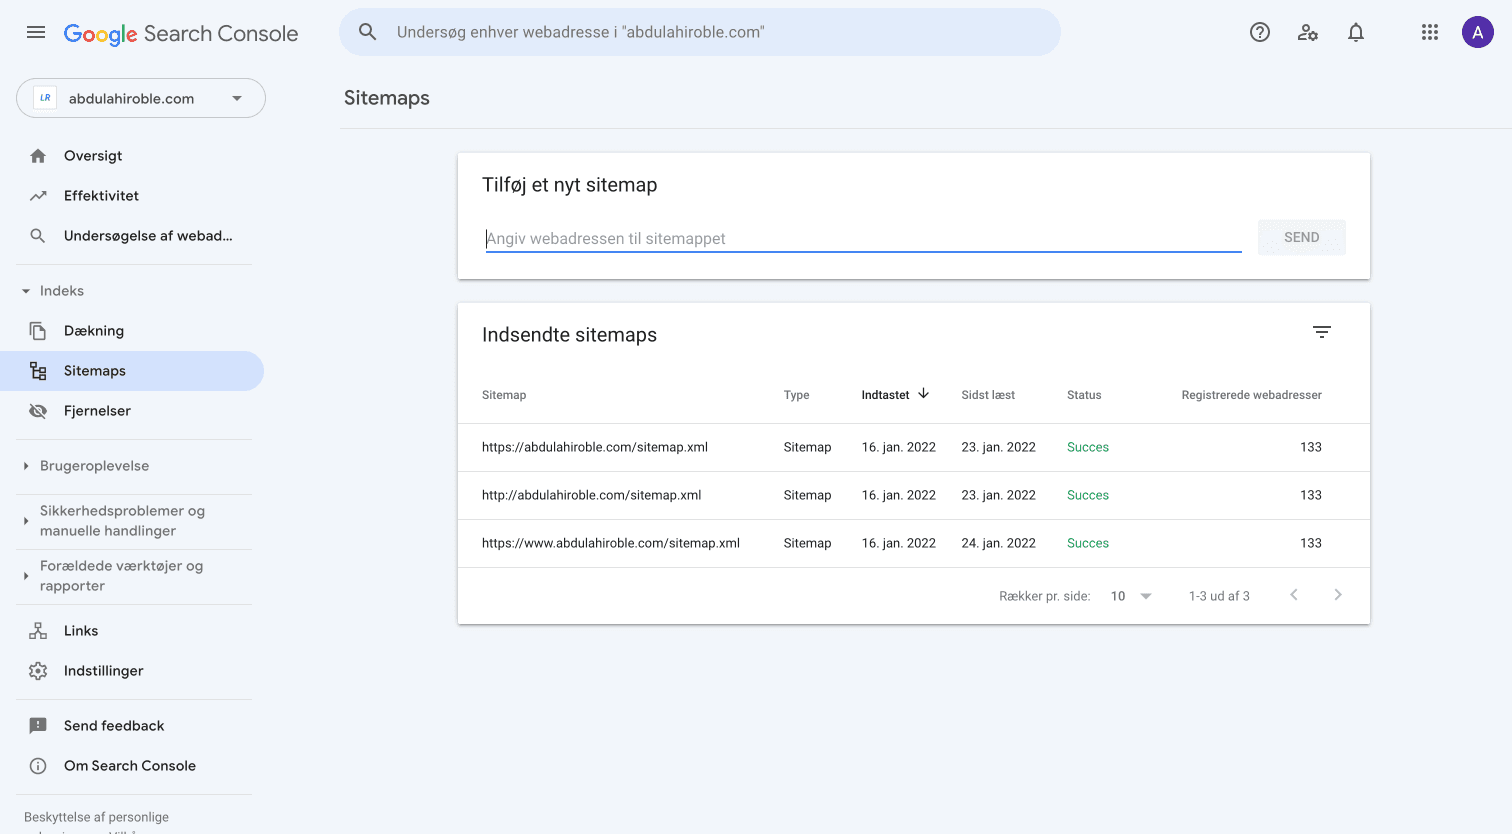
Task: Expand the Brugeroplevelse section
Action: [x=26, y=466]
